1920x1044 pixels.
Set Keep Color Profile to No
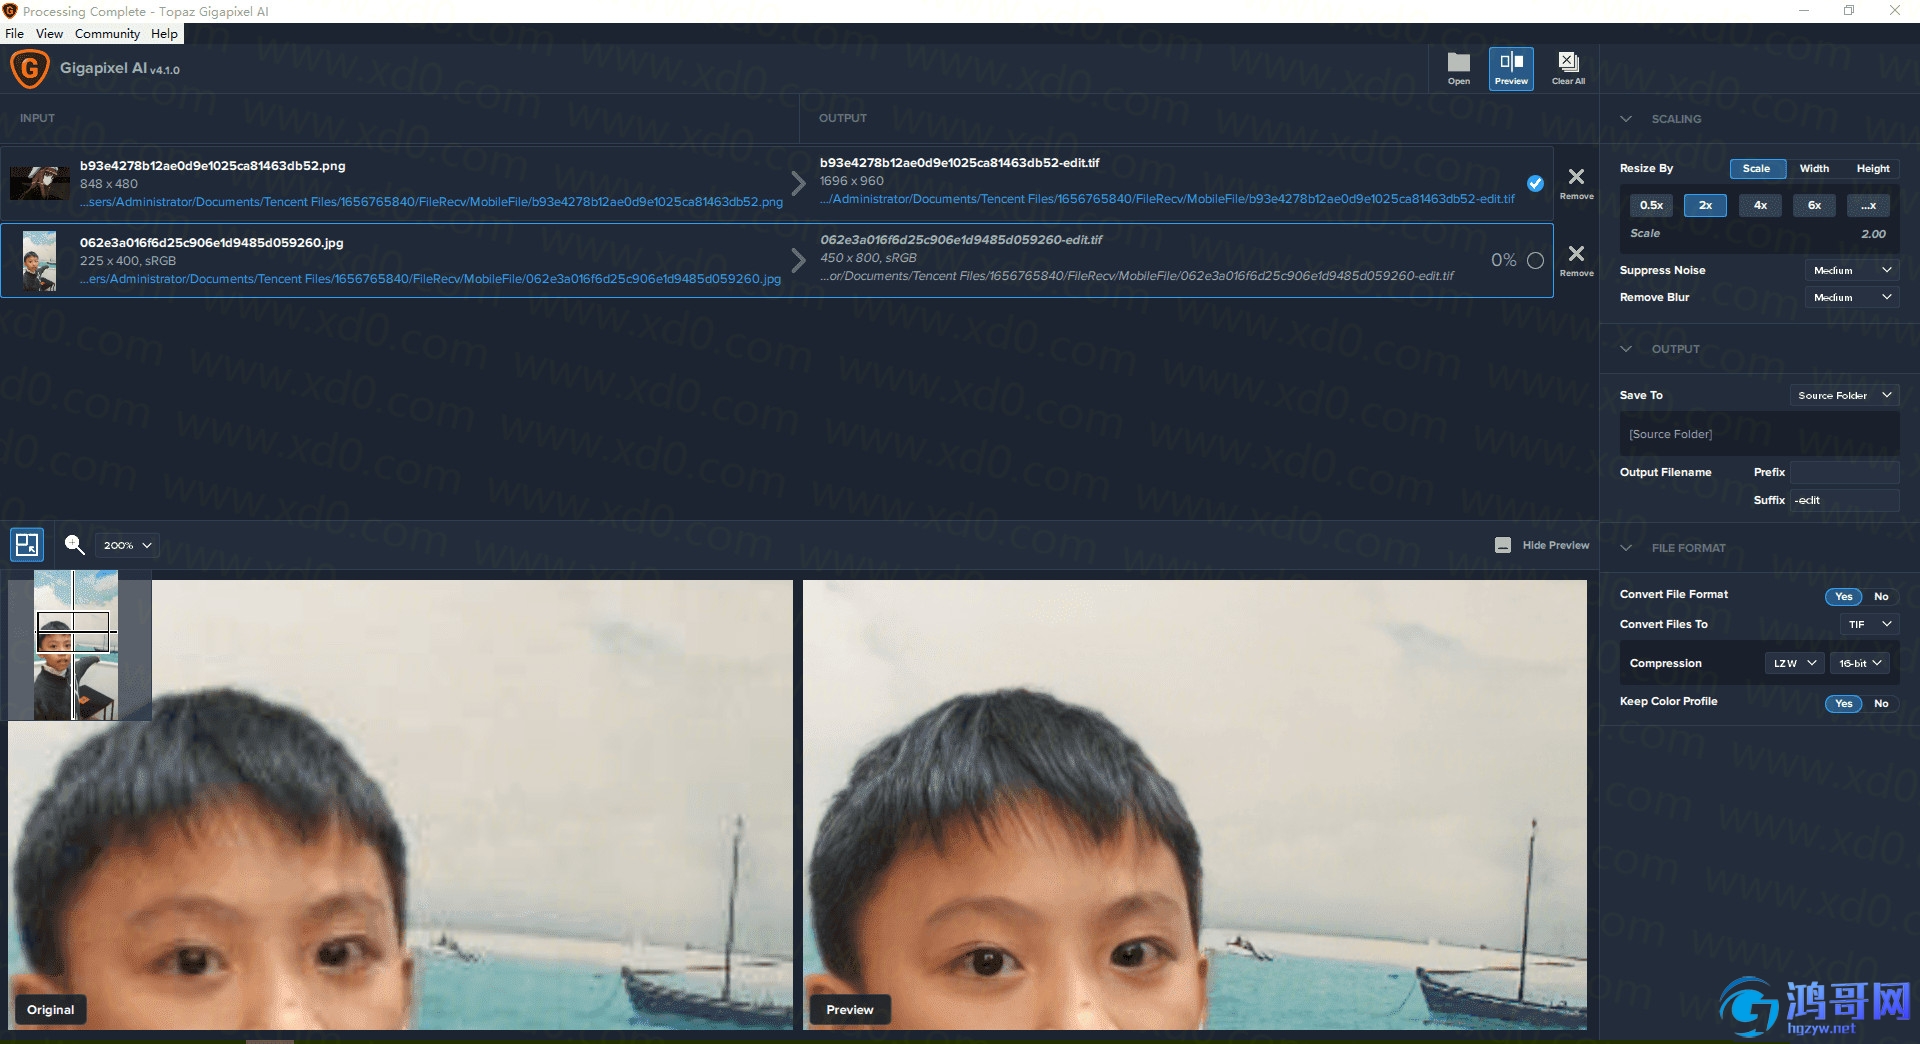click(1881, 703)
